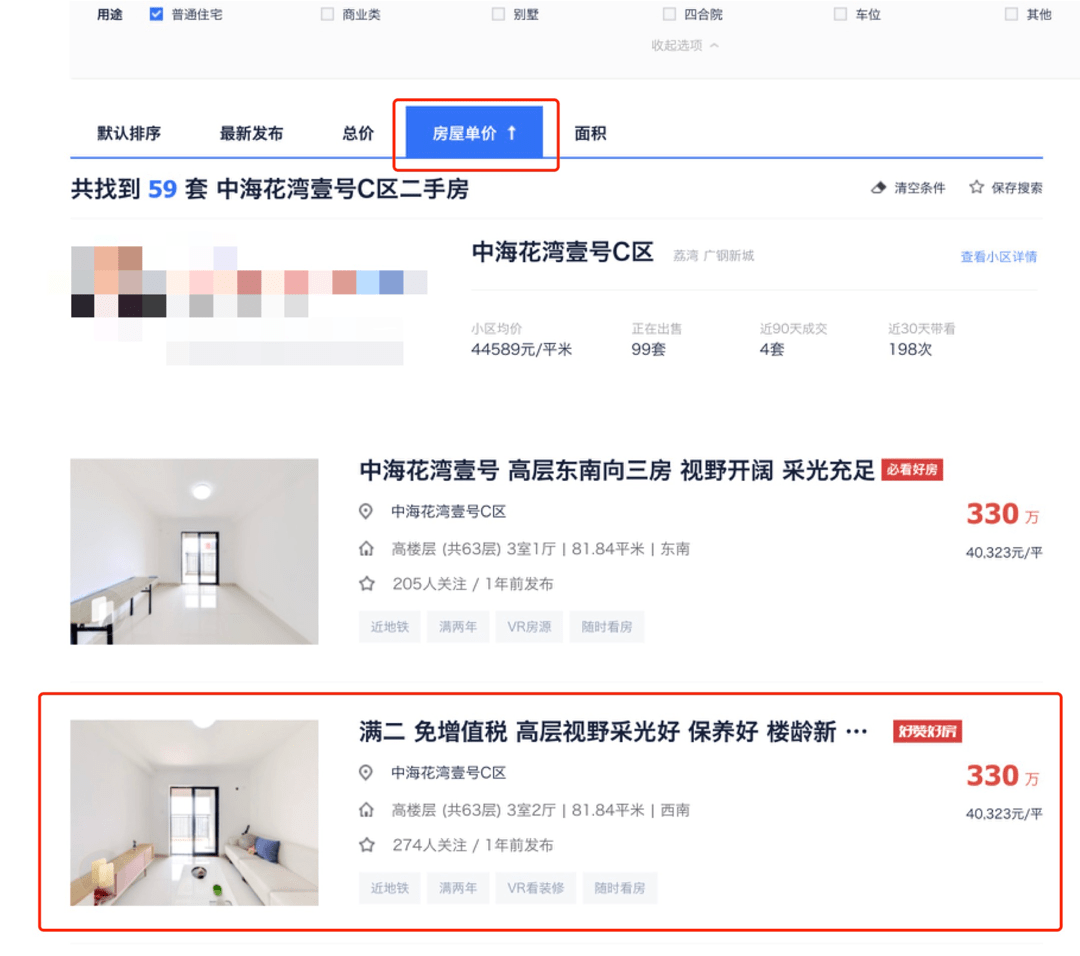Viewport: 1080px width, 956px height.
Task: Click 随时看房 tag on first listing
Action: (607, 627)
